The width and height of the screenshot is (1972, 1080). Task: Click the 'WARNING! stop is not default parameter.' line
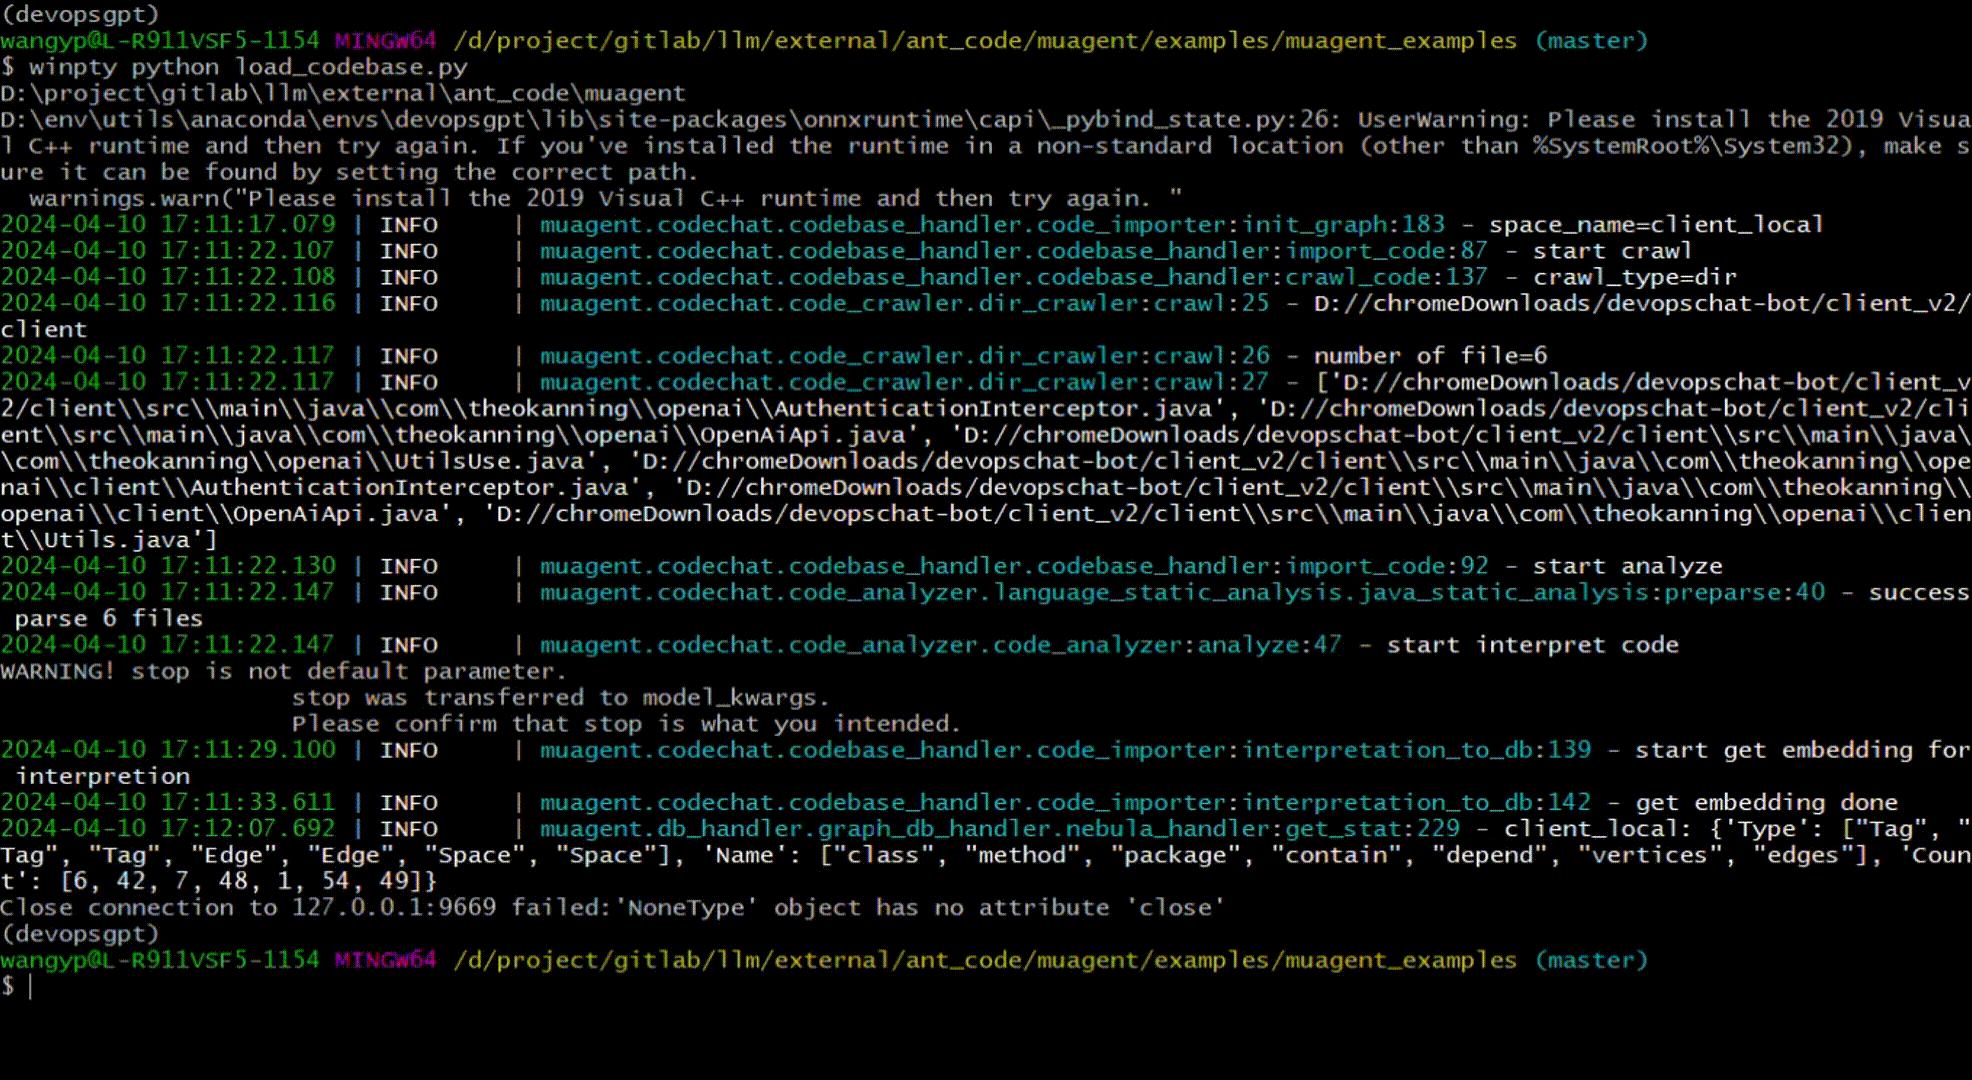[x=283, y=671]
